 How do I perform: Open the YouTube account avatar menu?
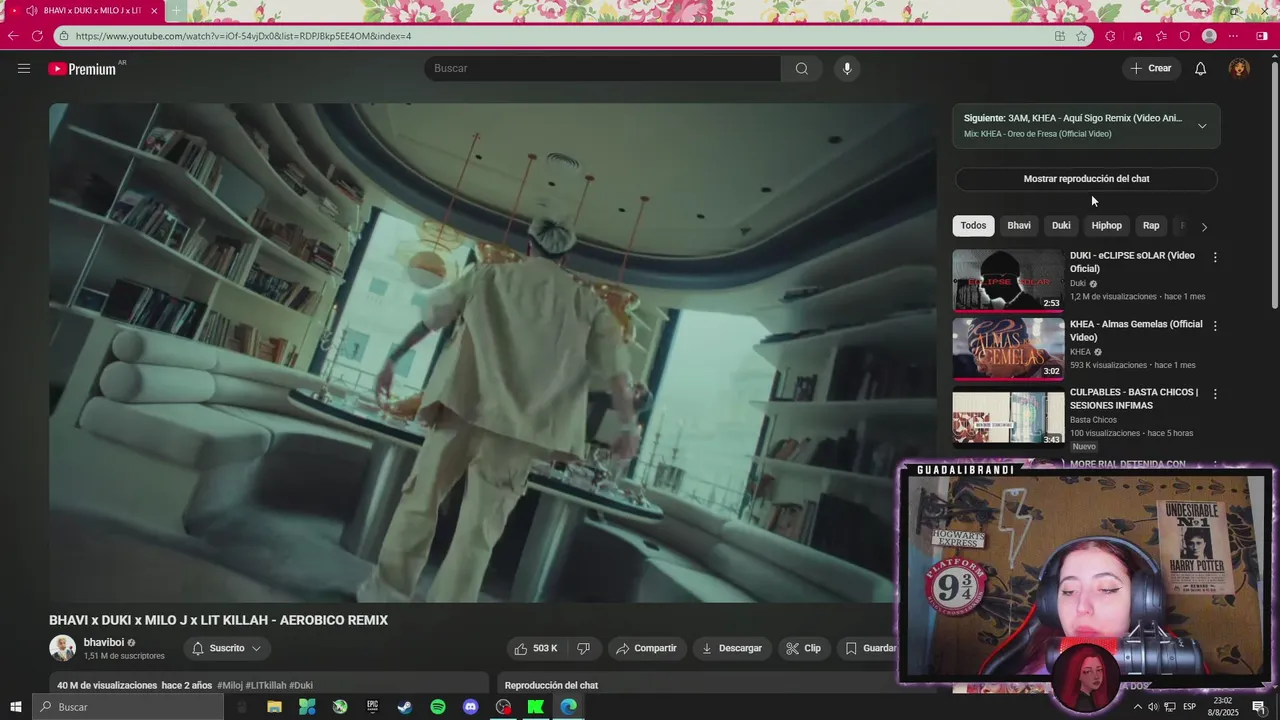[1239, 68]
